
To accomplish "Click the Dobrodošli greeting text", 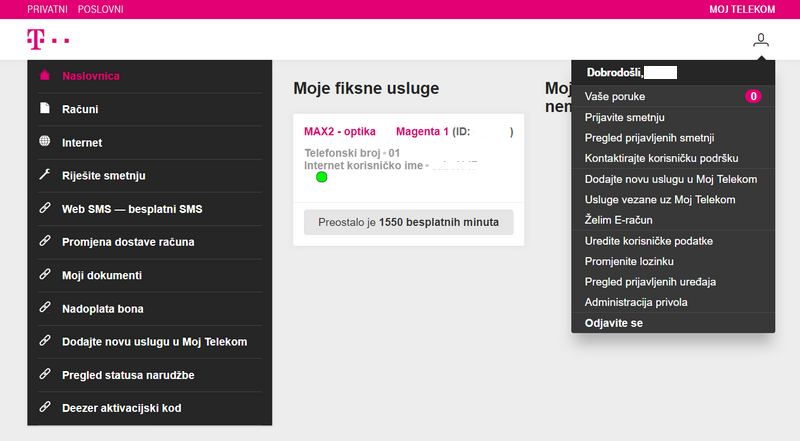I will click(615, 72).
